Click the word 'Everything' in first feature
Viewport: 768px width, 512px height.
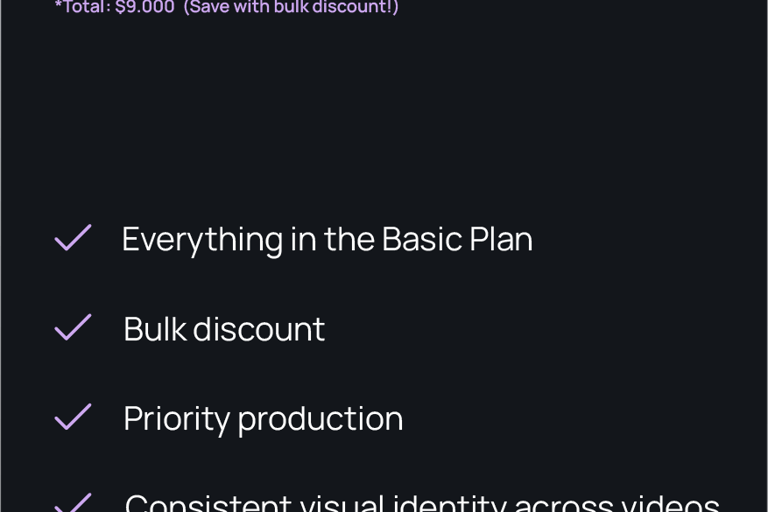click(202, 240)
